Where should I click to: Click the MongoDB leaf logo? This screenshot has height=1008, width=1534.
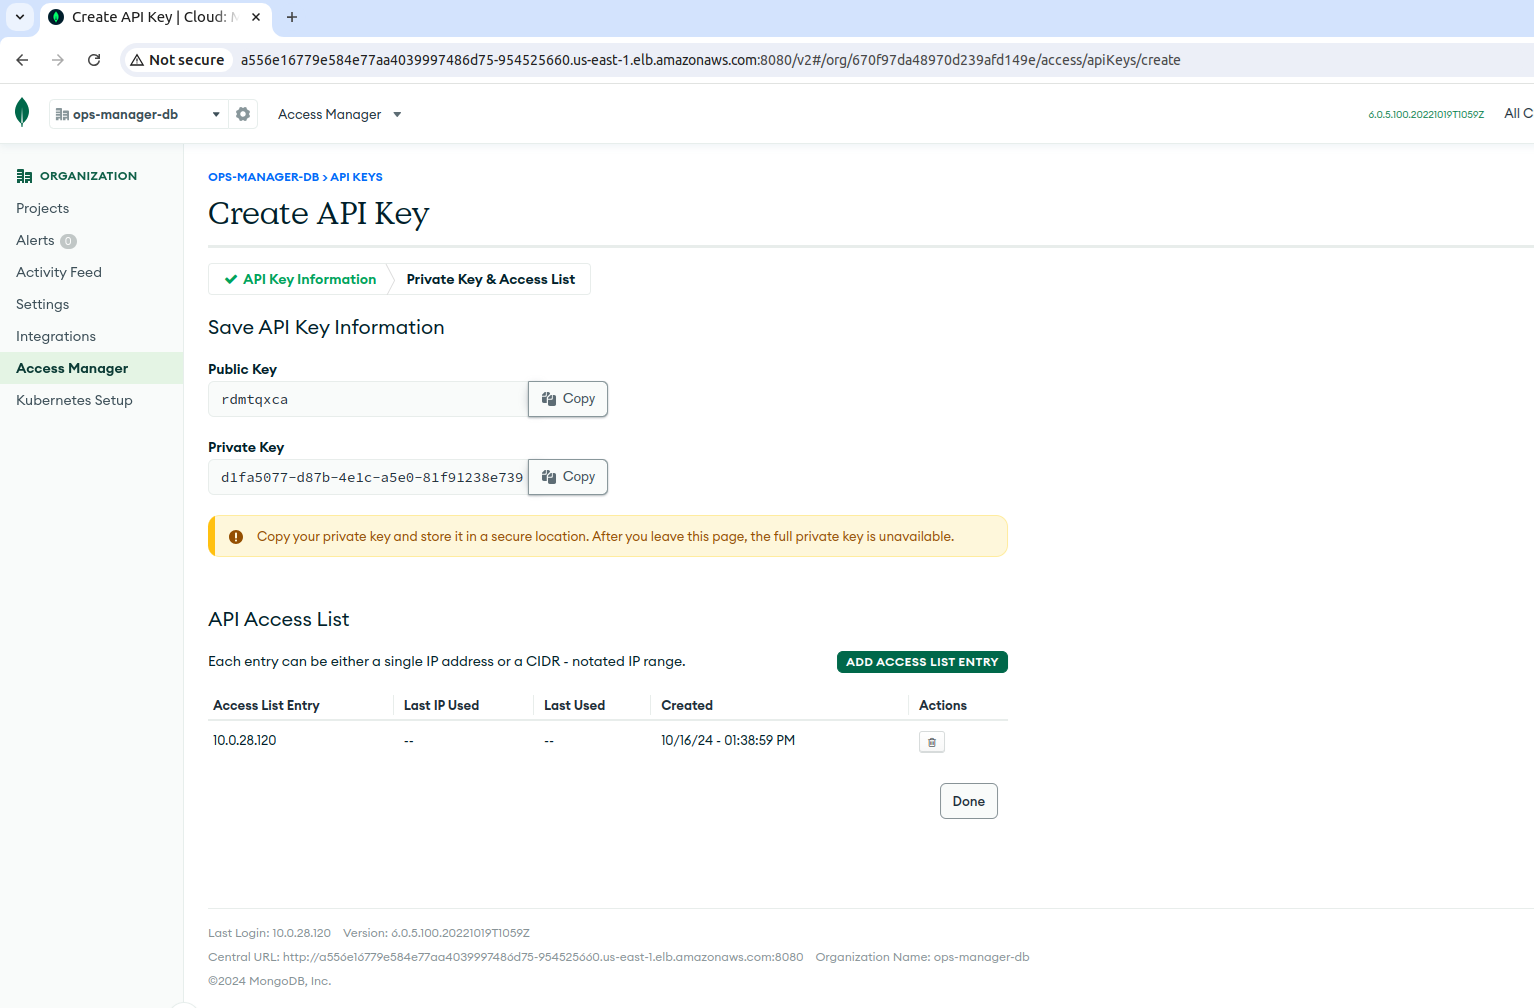tap(22, 112)
